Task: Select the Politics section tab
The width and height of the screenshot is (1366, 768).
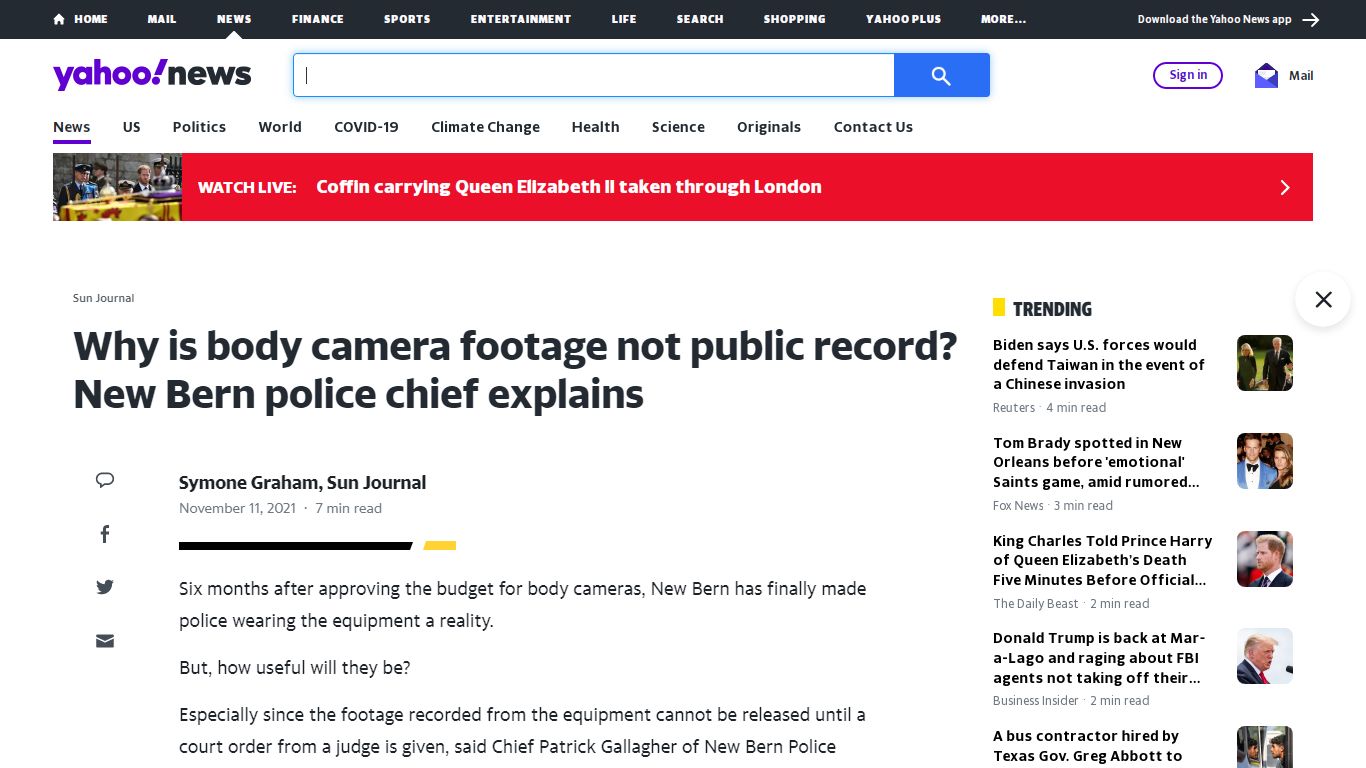Action: 199,127
